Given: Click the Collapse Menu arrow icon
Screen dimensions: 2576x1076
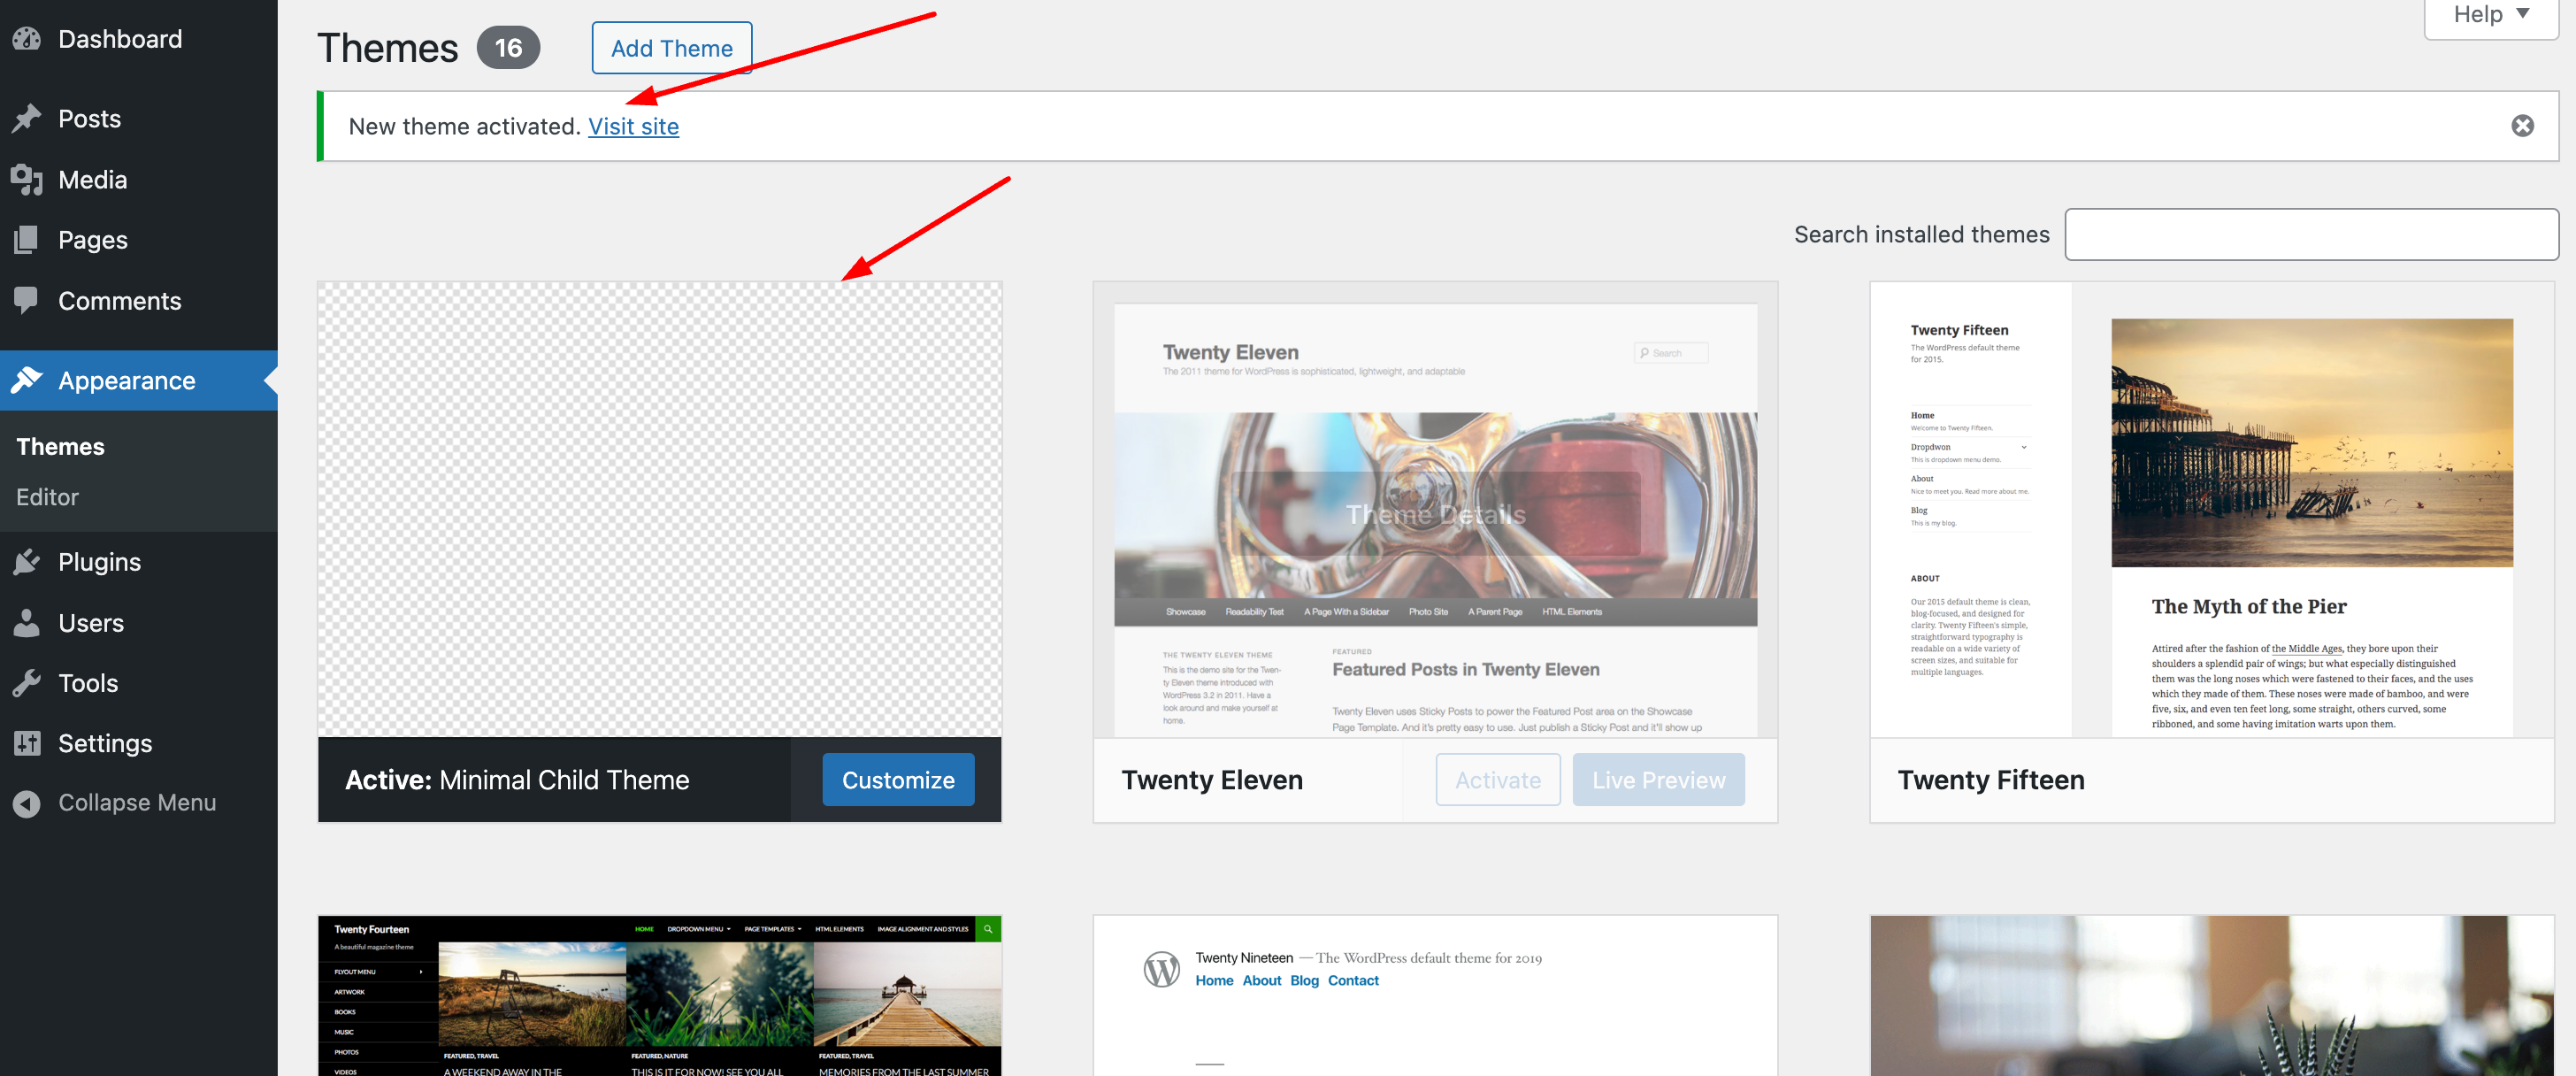Looking at the screenshot, I should click(x=27, y=803).
